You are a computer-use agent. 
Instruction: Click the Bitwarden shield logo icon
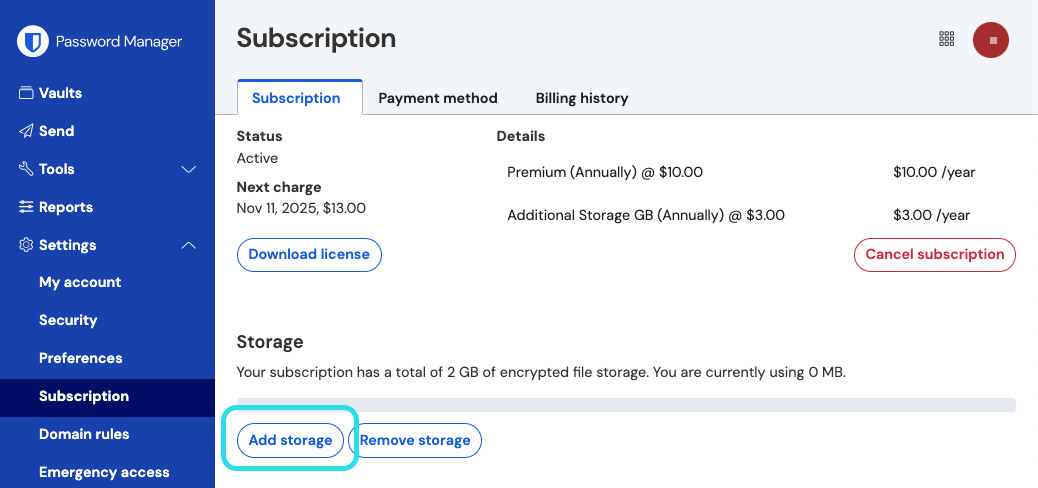click(34, 42)
